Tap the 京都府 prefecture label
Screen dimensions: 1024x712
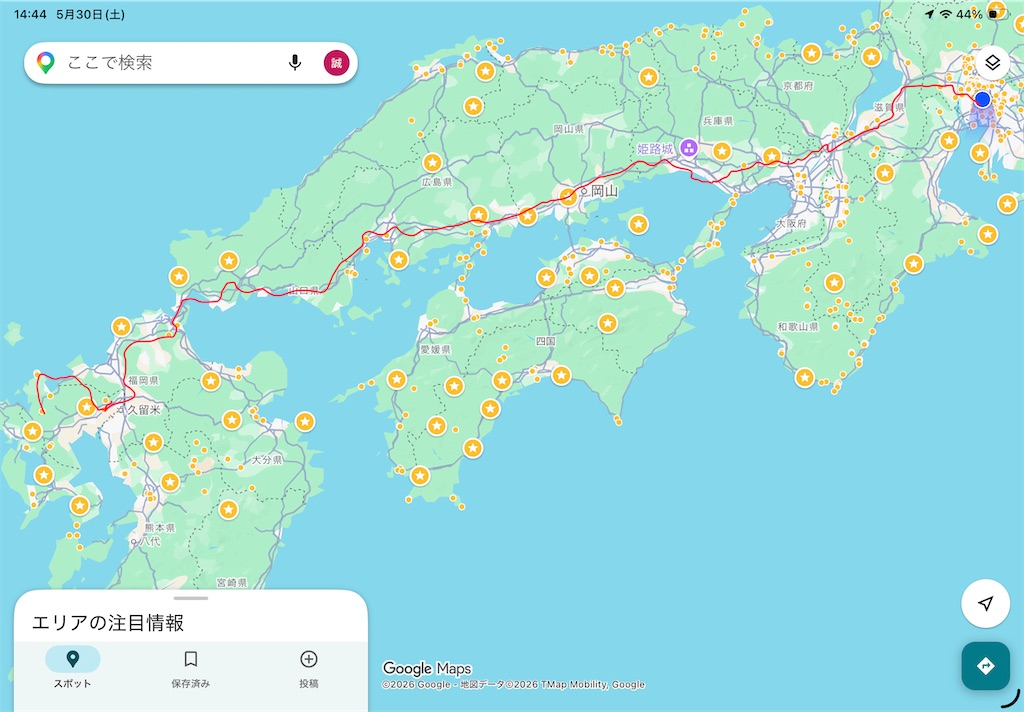798,86
